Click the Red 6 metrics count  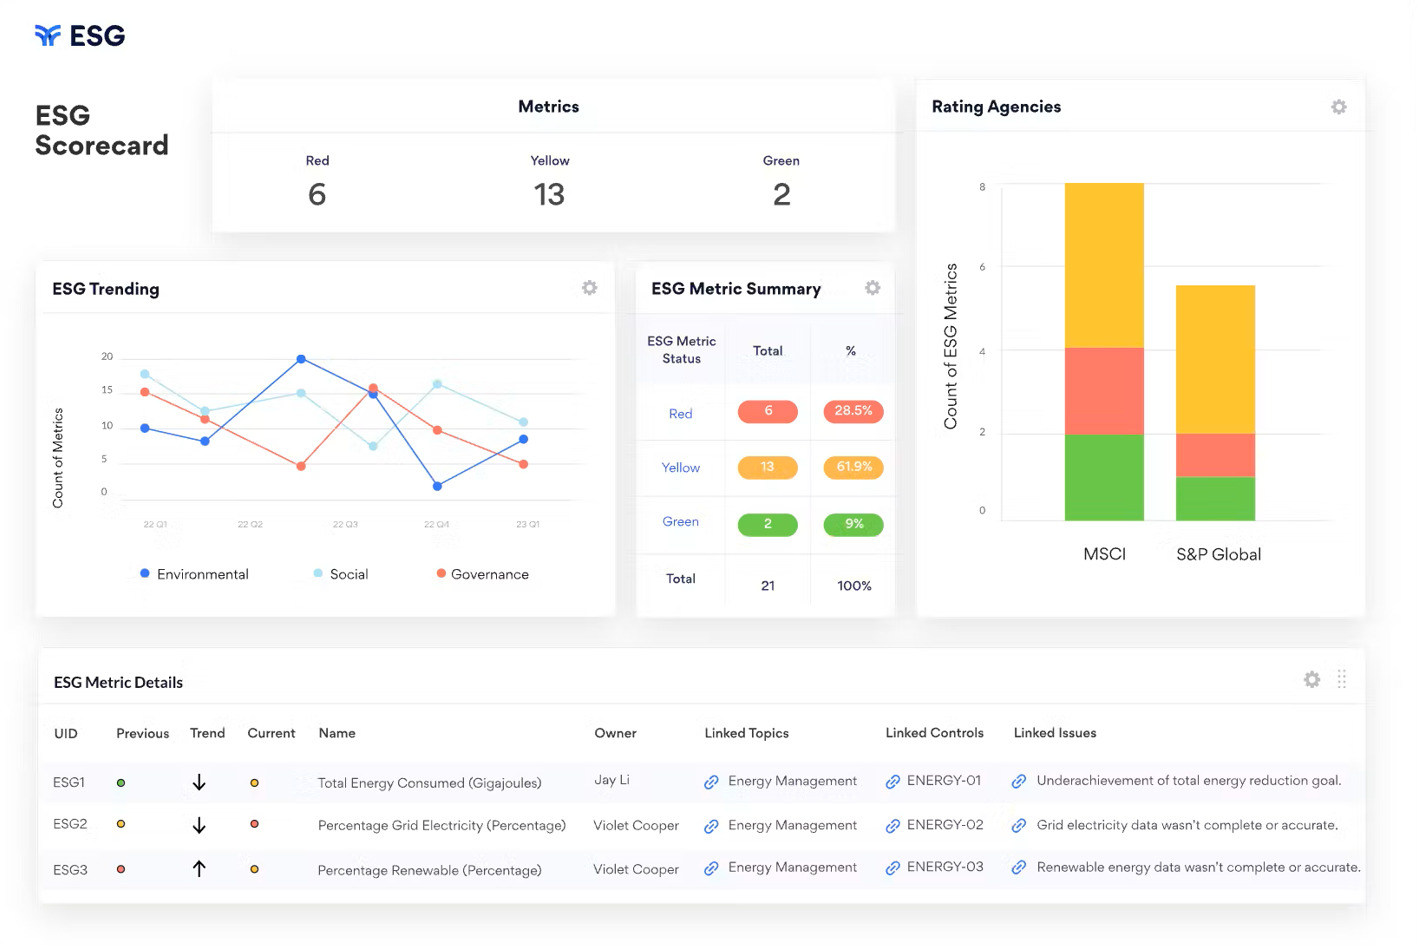coord(317,194)
